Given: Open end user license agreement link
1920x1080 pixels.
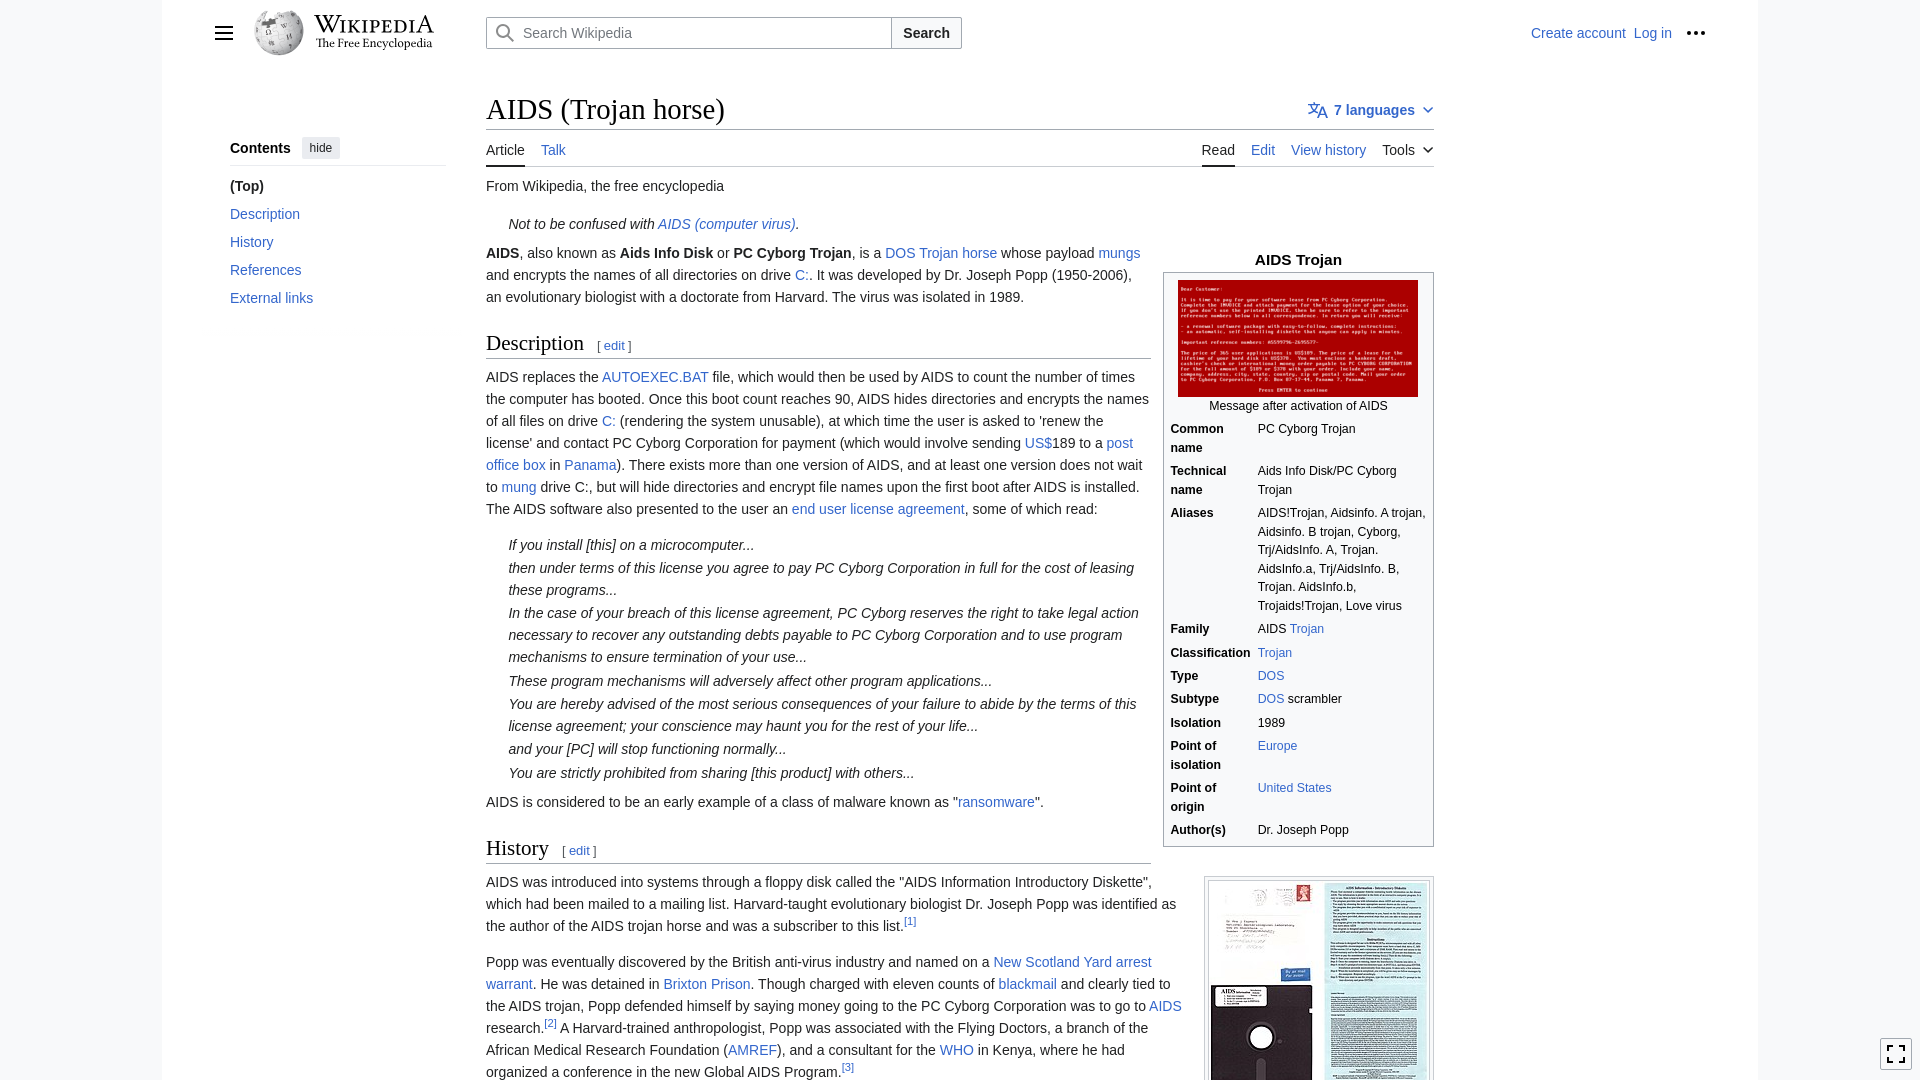Looking at the screenshot, I should (x=878, y=509).
